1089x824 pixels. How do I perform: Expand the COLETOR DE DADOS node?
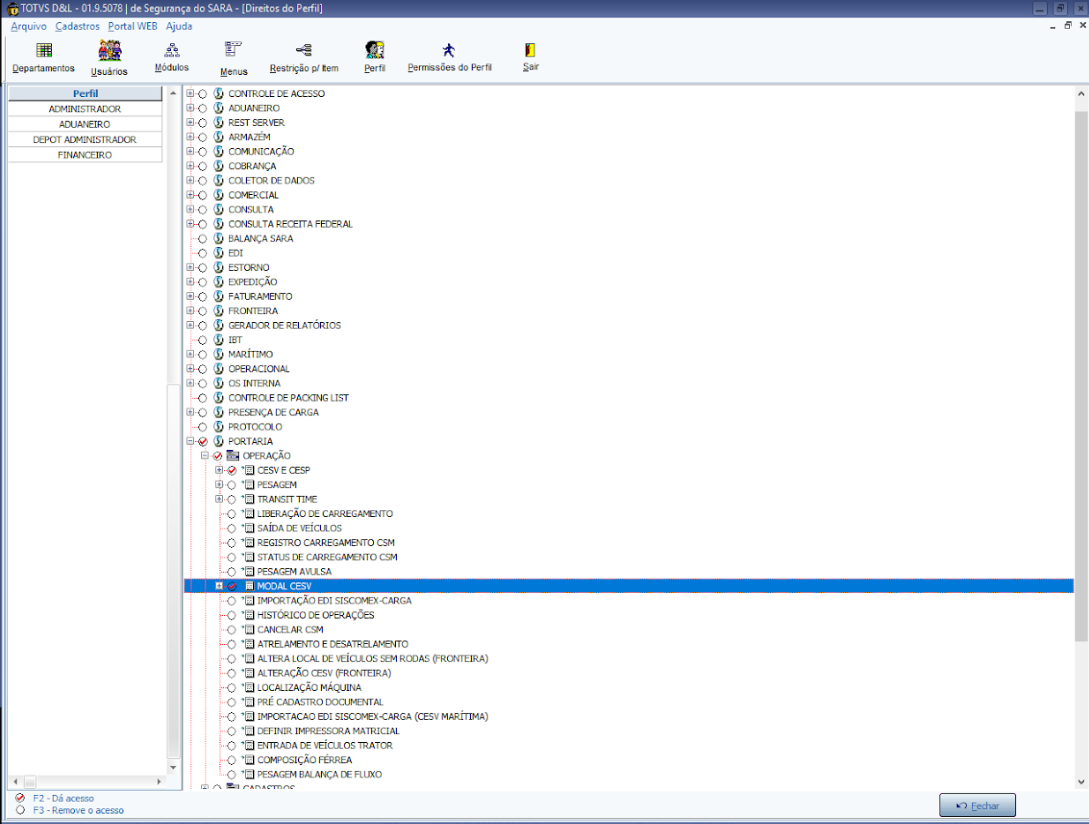190,181
